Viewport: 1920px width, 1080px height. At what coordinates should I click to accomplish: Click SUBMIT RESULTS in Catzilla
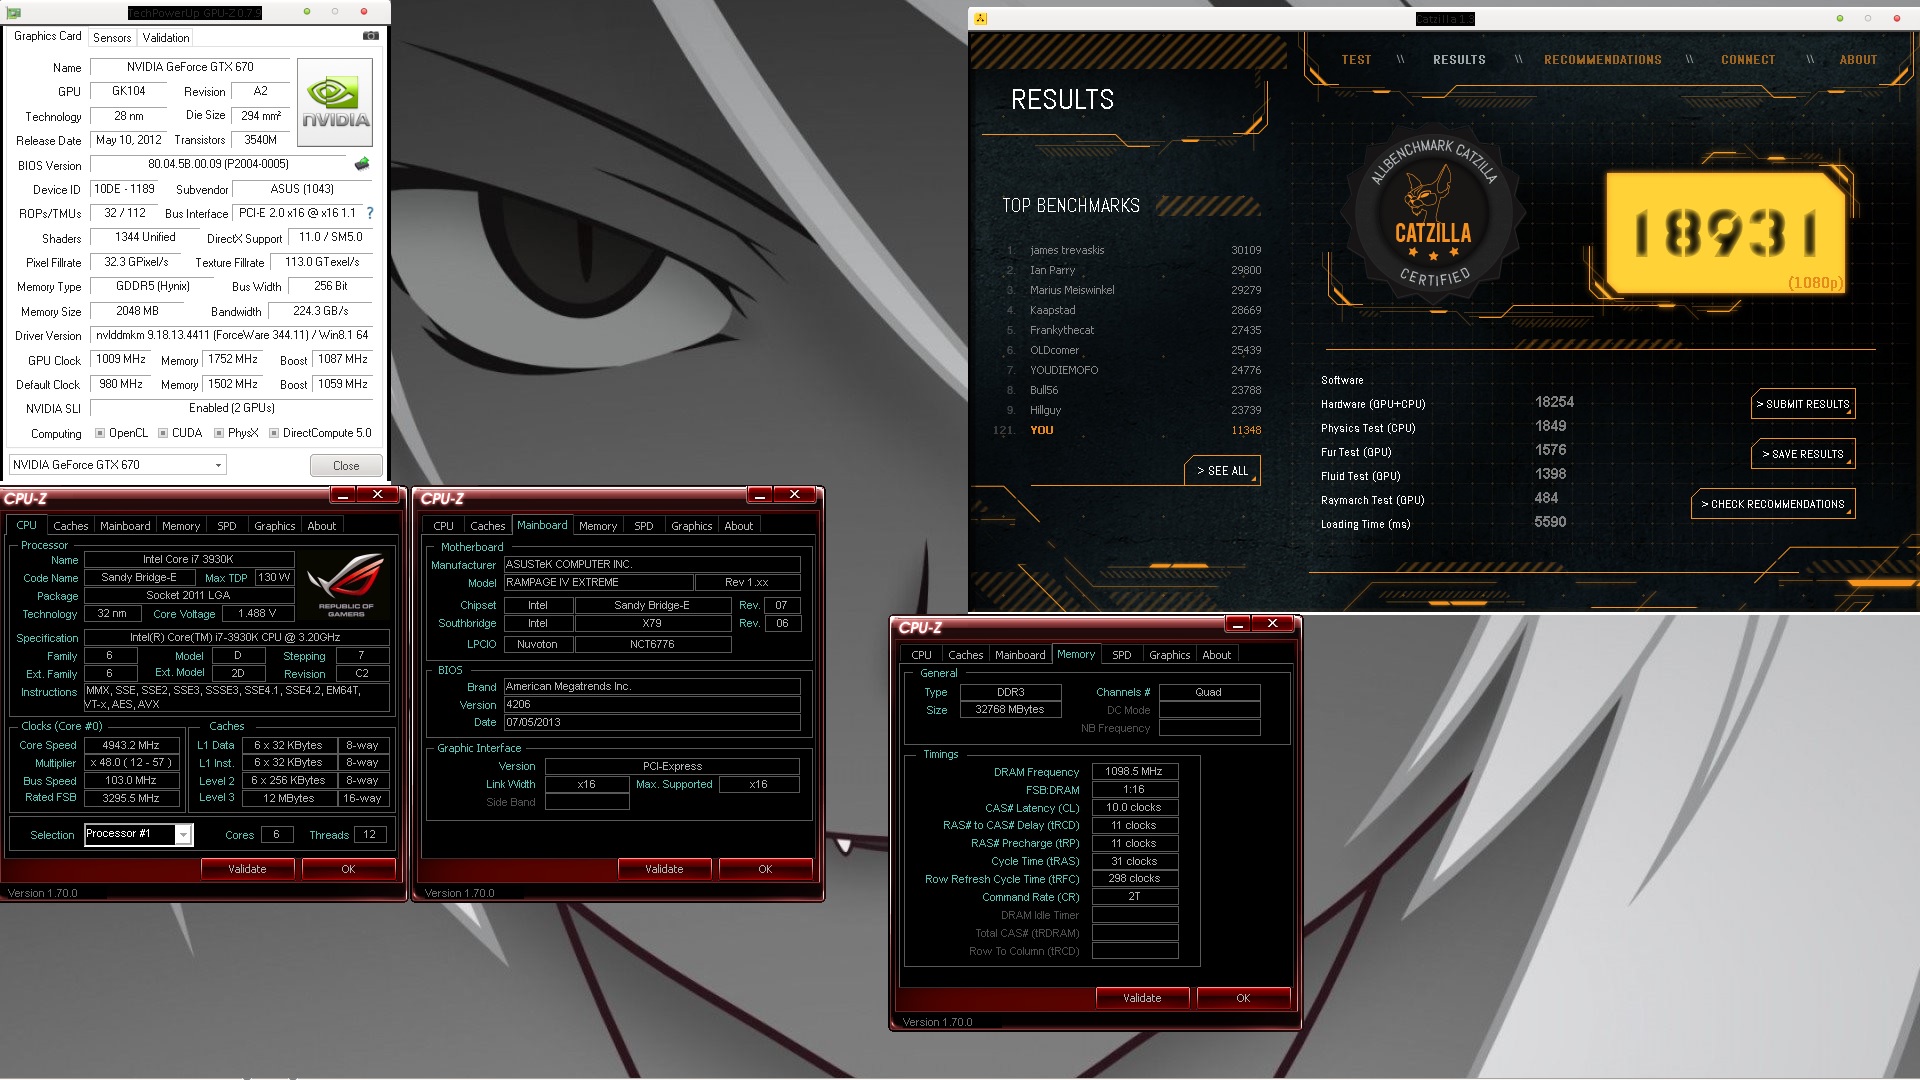click(x=1803, y=404)
